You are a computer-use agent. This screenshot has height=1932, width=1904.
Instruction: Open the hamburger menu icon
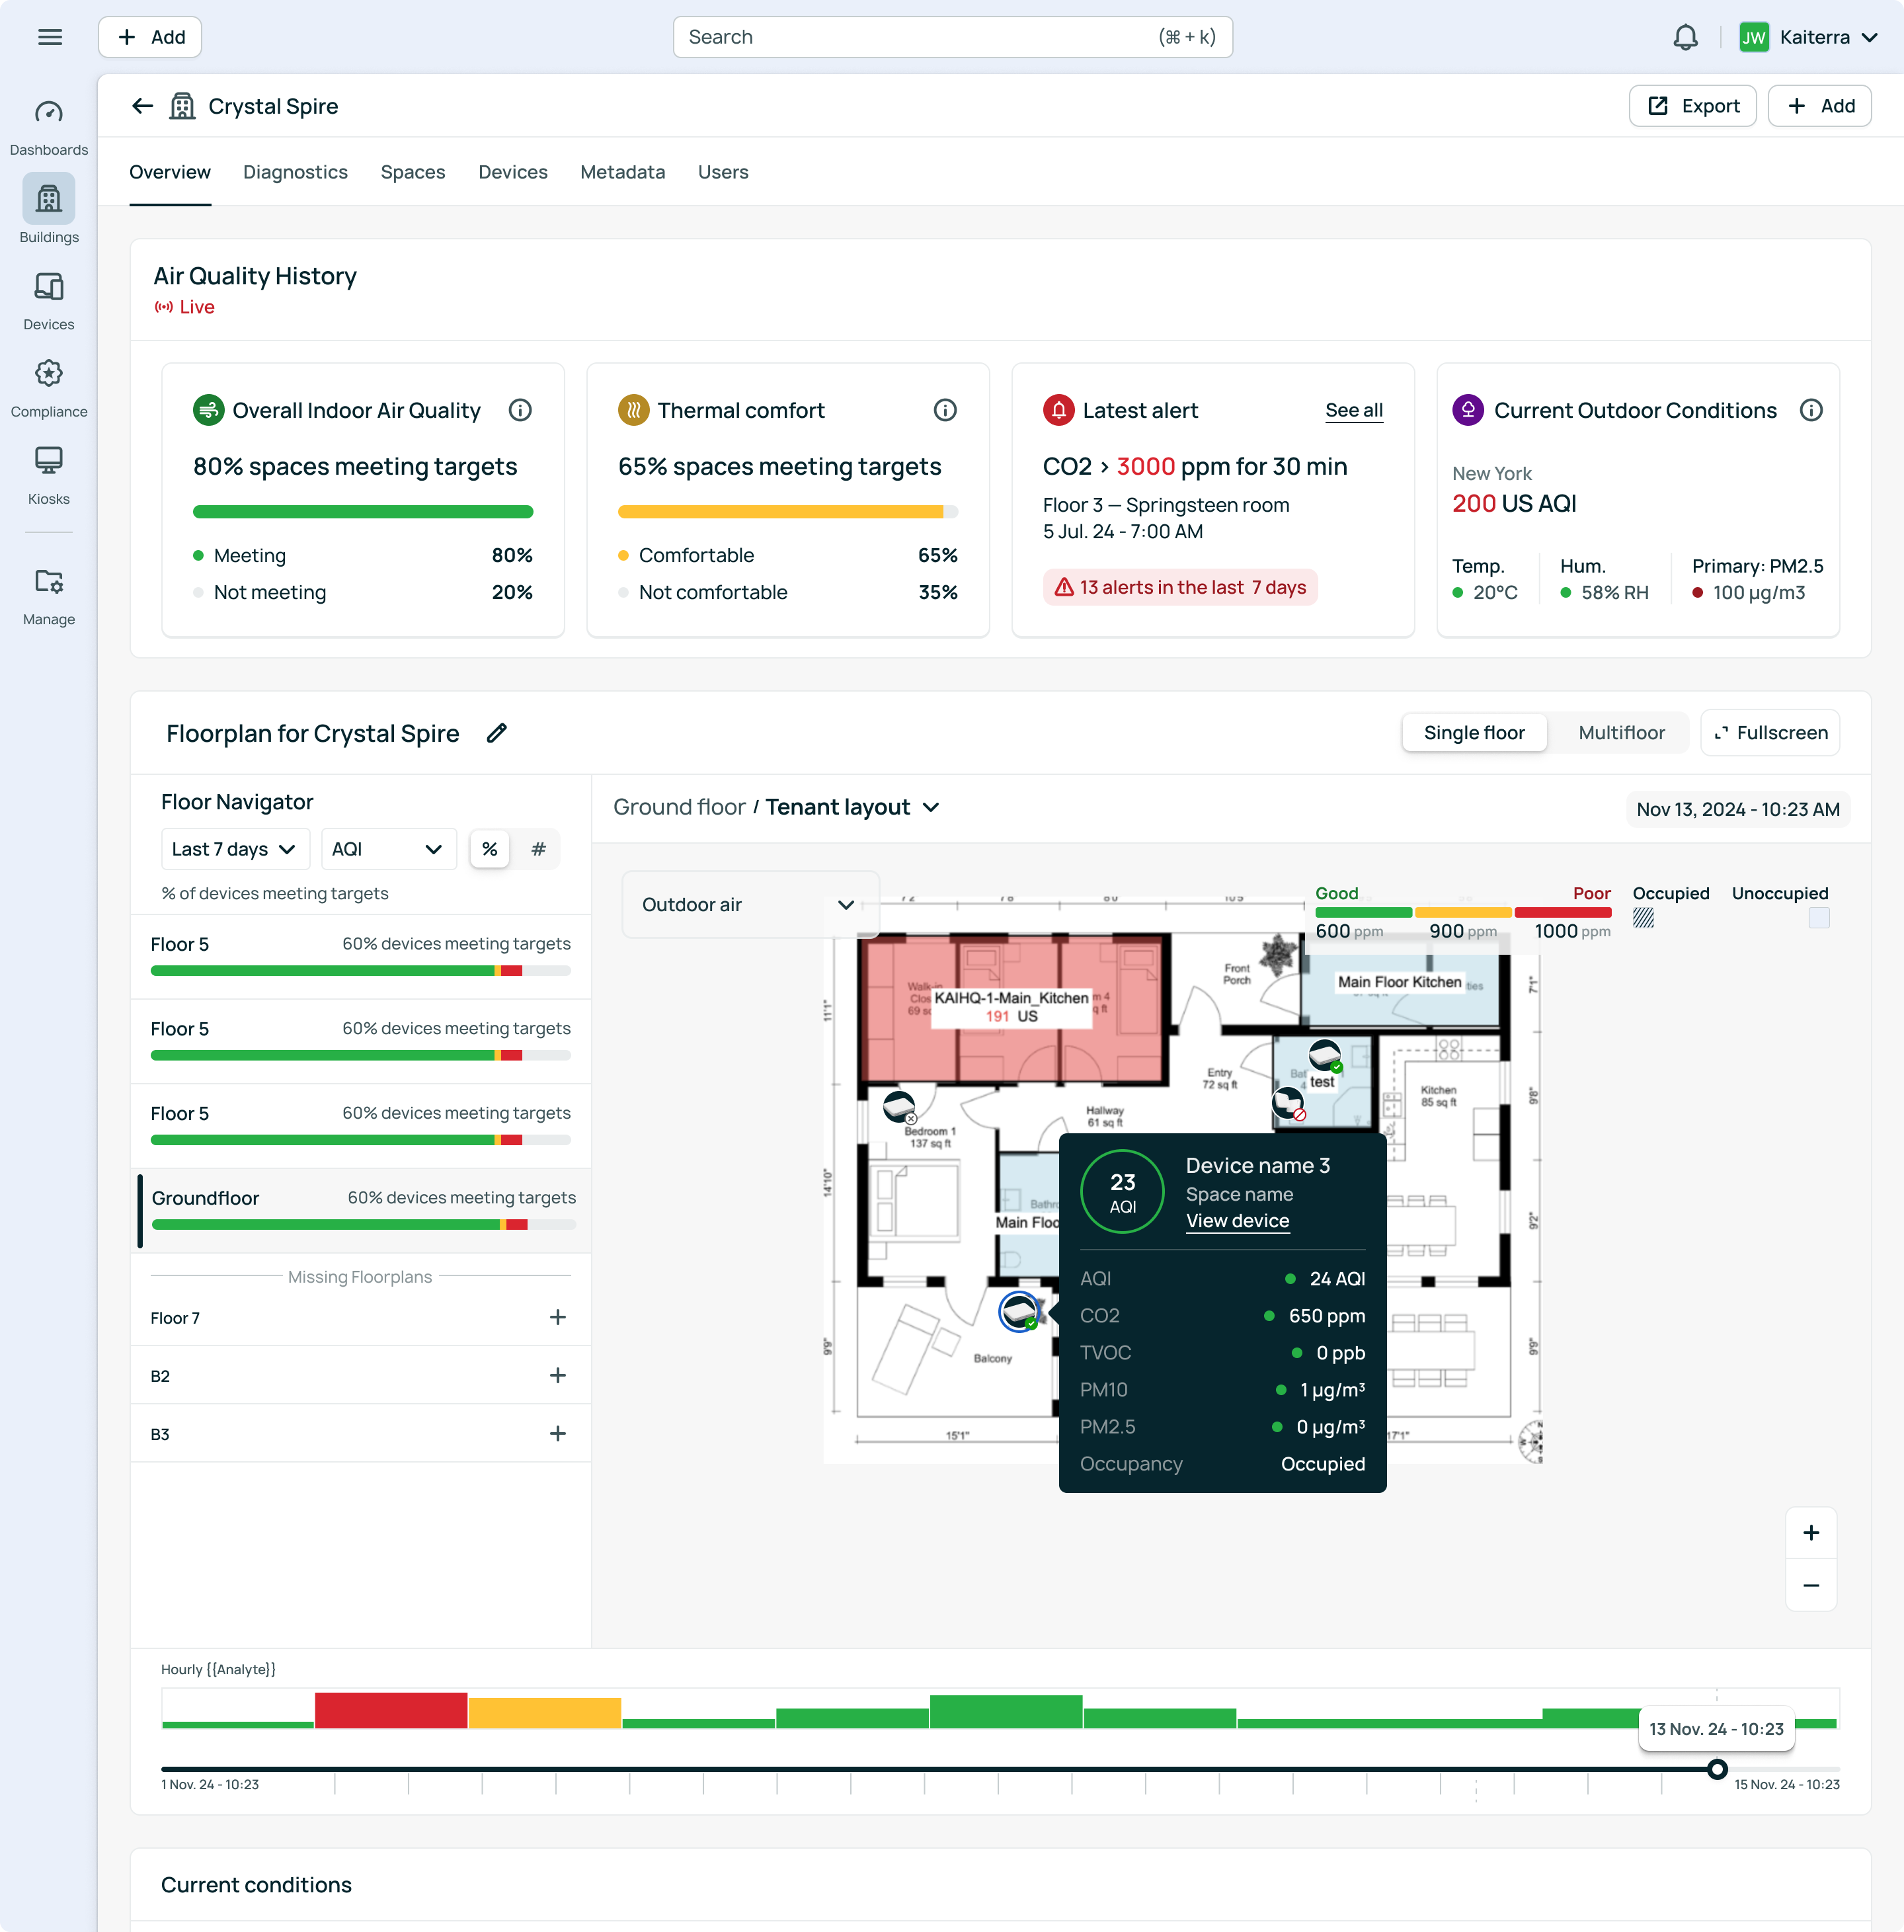tap(49, 38)
